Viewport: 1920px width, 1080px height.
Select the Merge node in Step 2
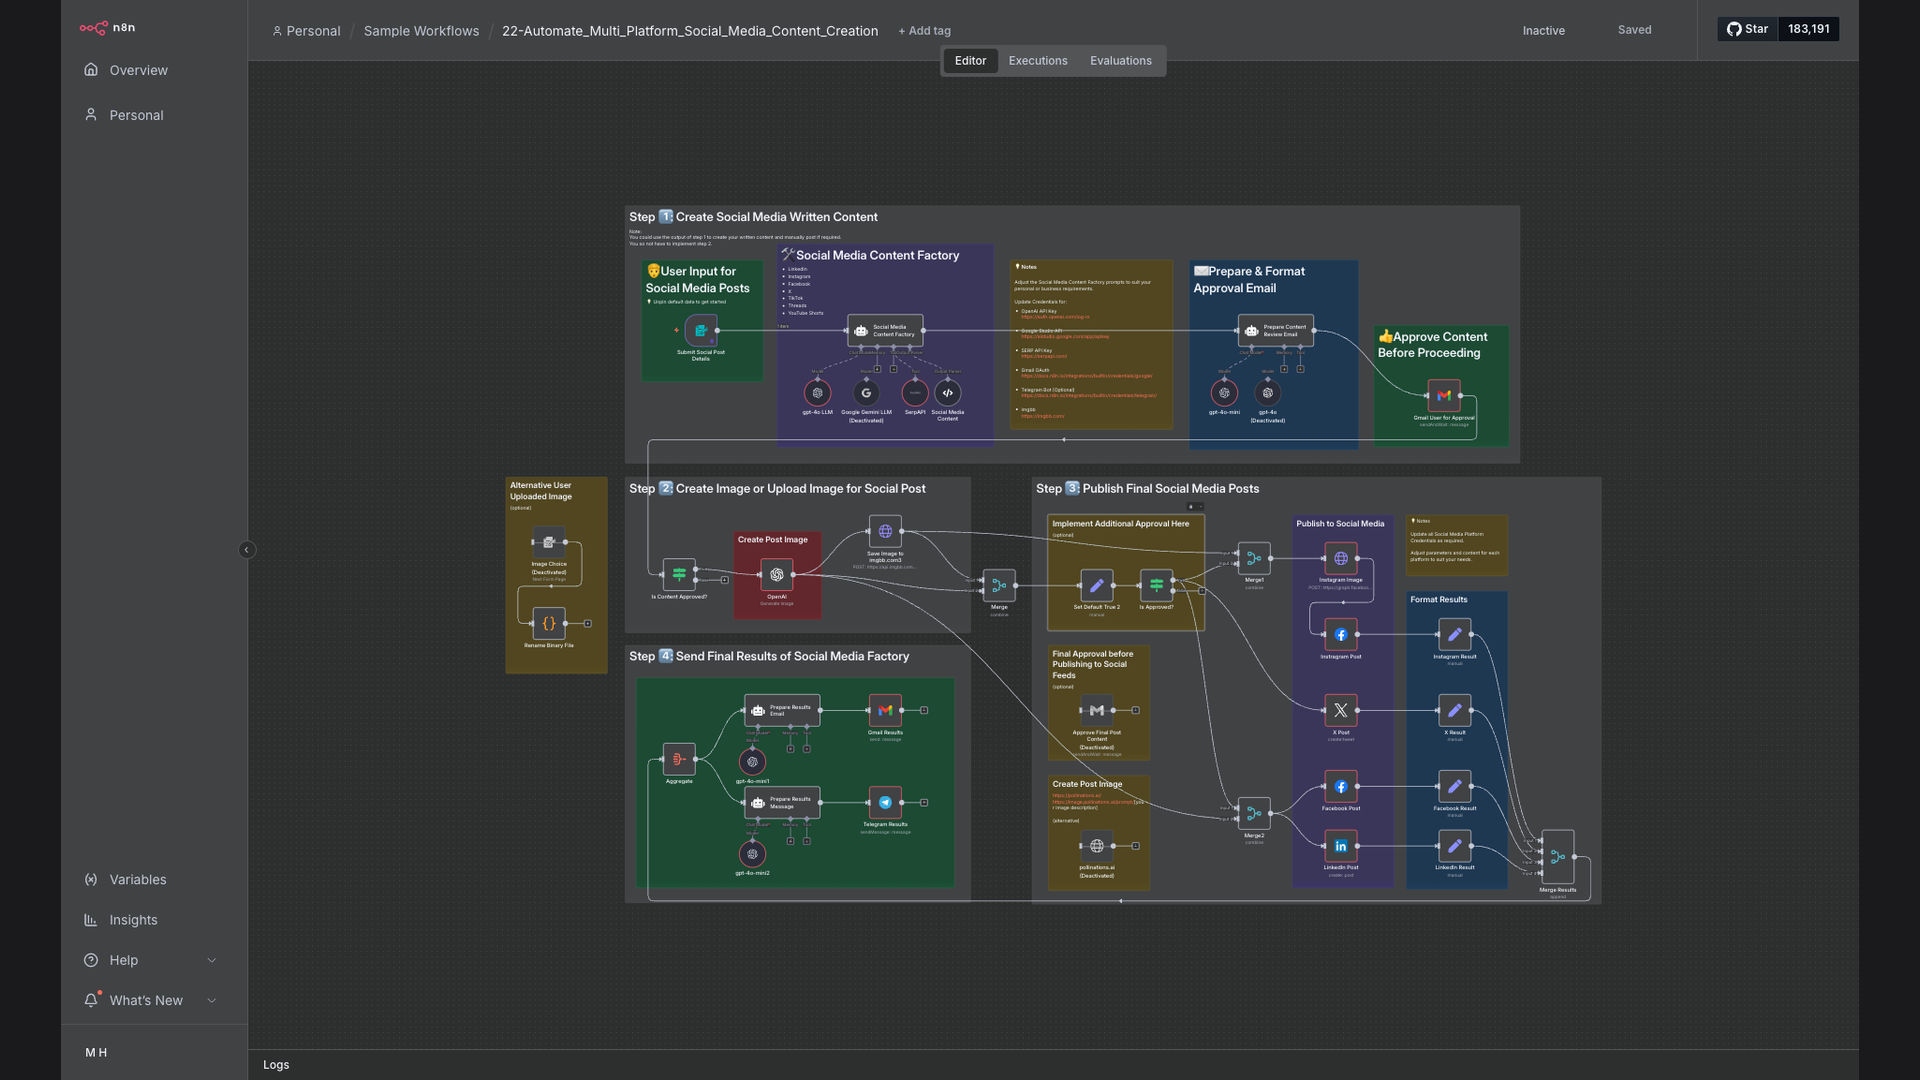click(999, 585)
